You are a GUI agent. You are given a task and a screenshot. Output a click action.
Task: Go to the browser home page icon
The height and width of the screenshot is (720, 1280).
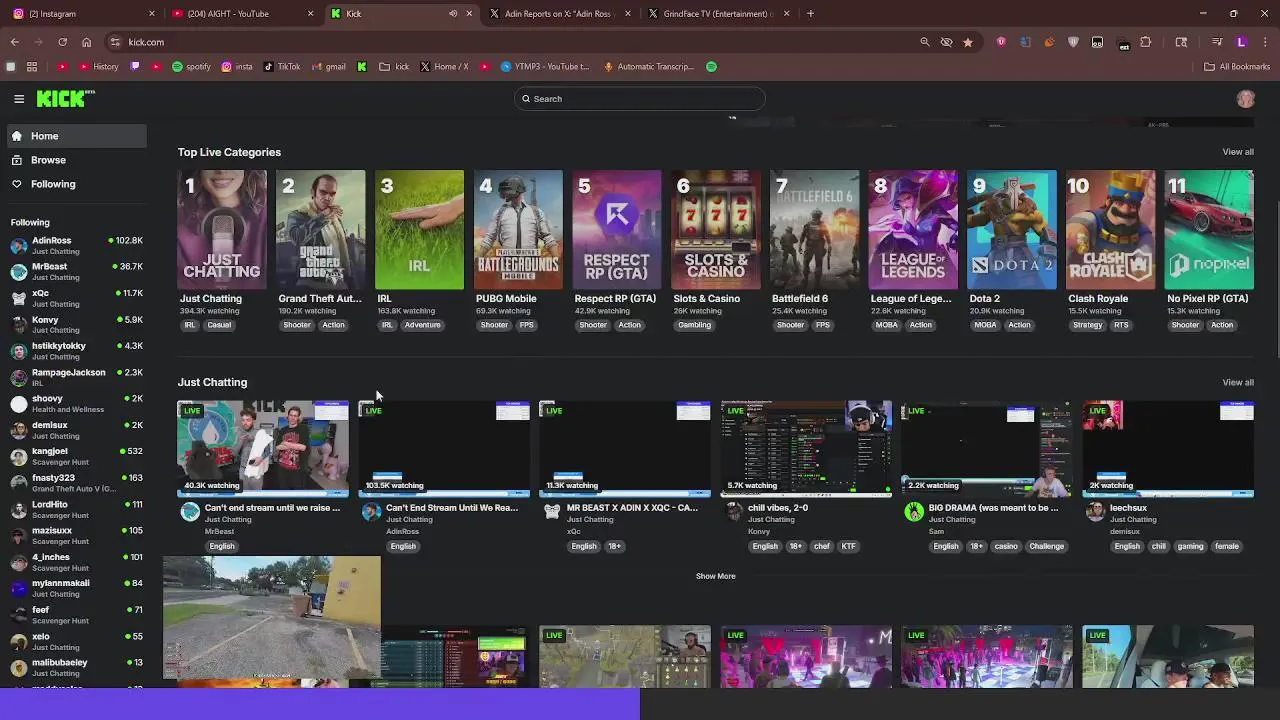click(86, 42)
